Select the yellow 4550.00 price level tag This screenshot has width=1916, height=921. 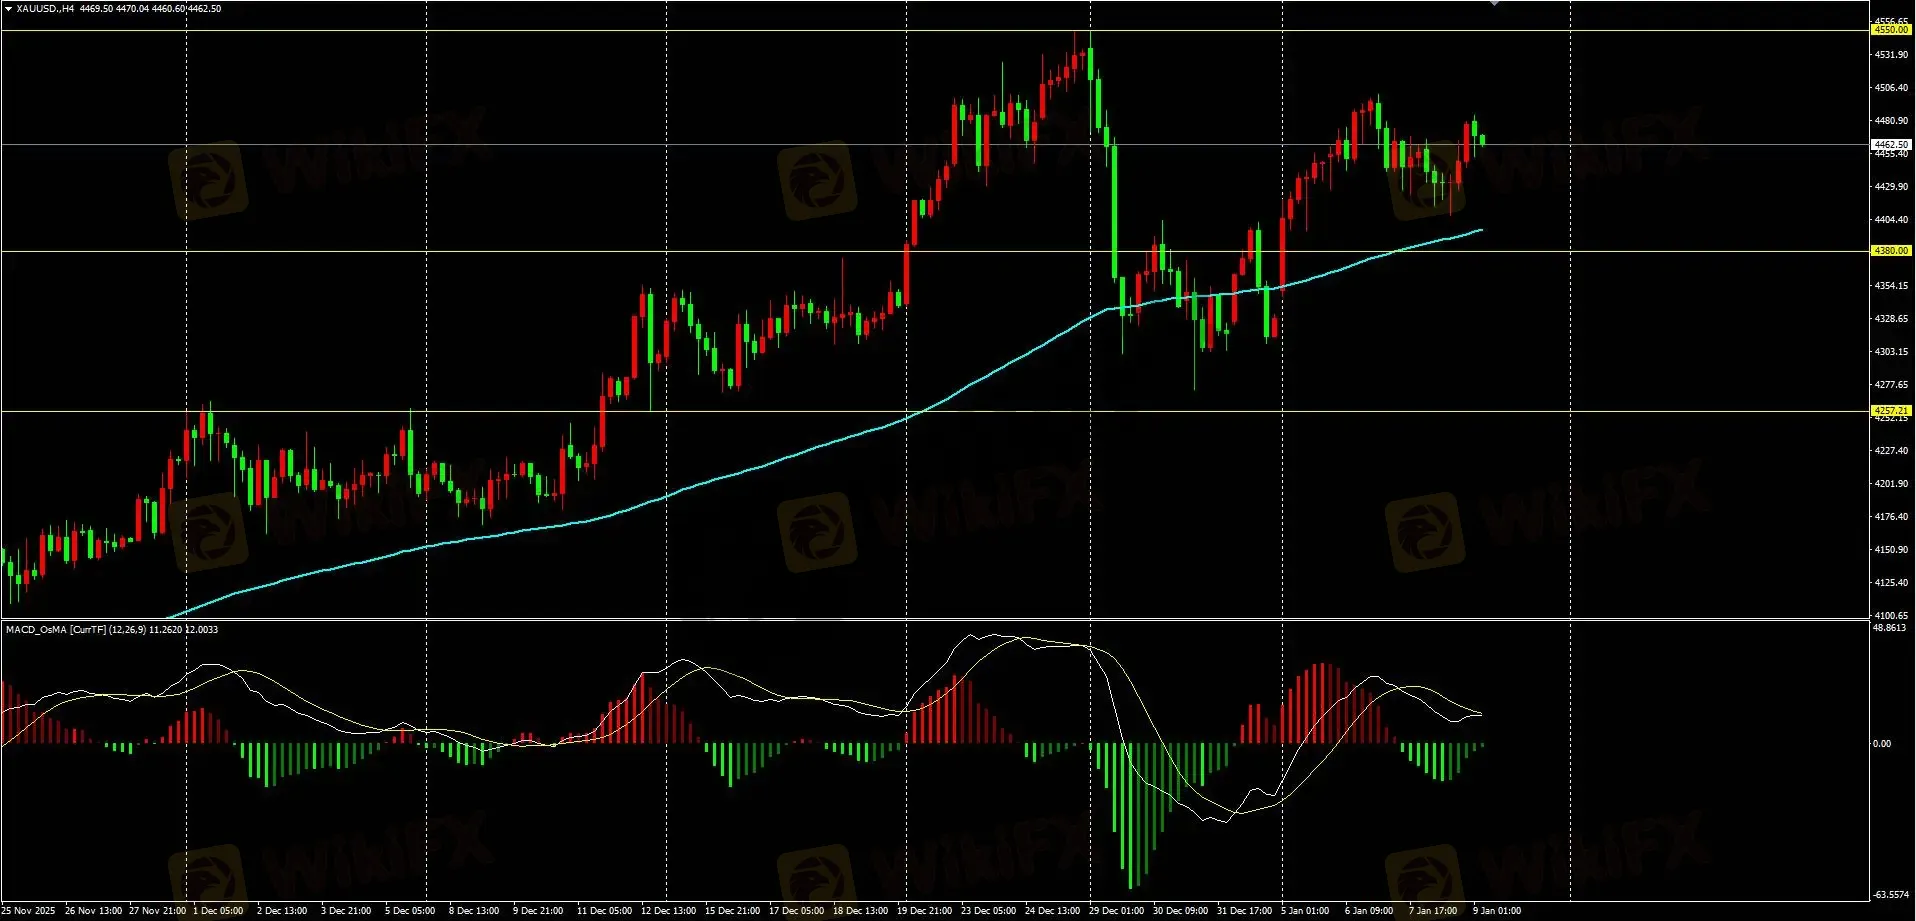click(1891, 30)
